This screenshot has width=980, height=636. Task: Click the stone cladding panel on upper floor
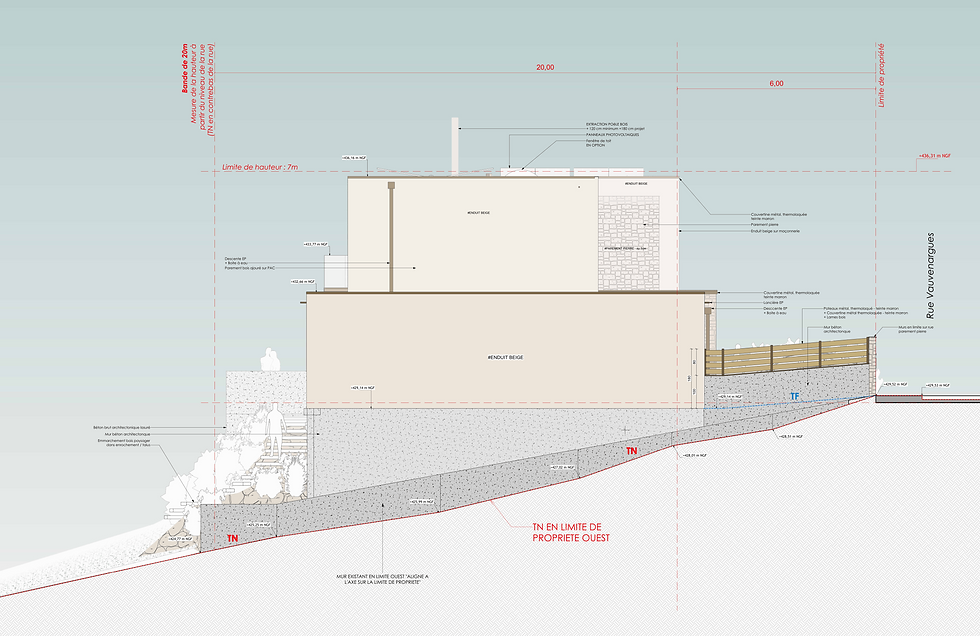[629, 243]
